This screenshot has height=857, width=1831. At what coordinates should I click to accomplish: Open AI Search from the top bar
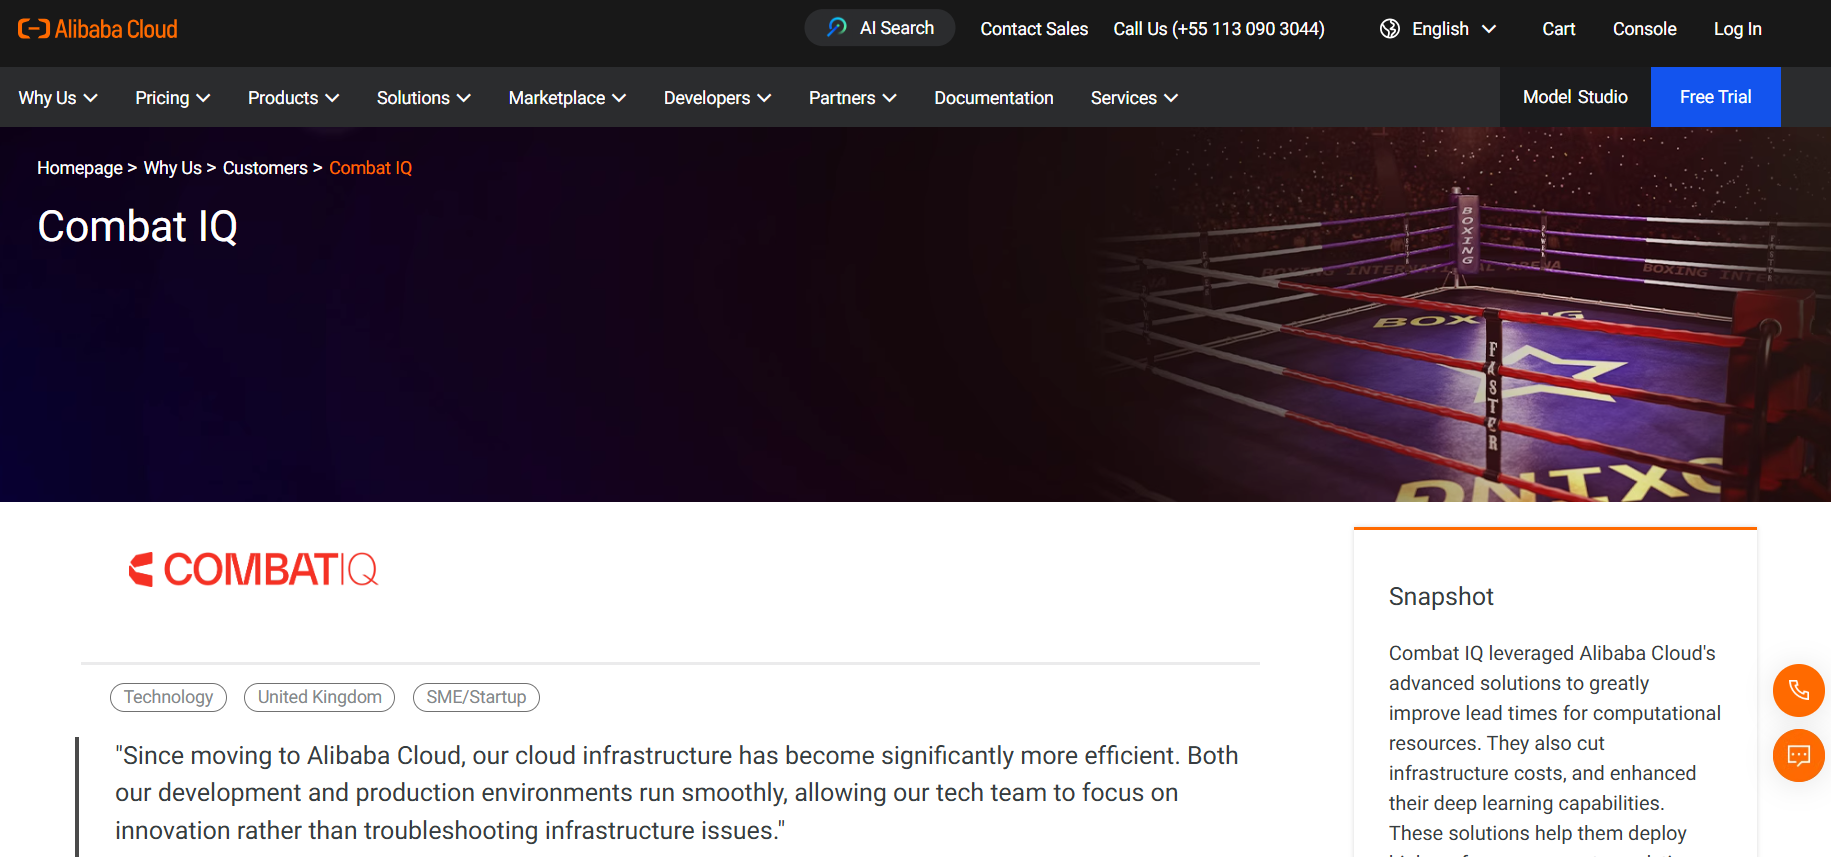click(x=880, y=28)
